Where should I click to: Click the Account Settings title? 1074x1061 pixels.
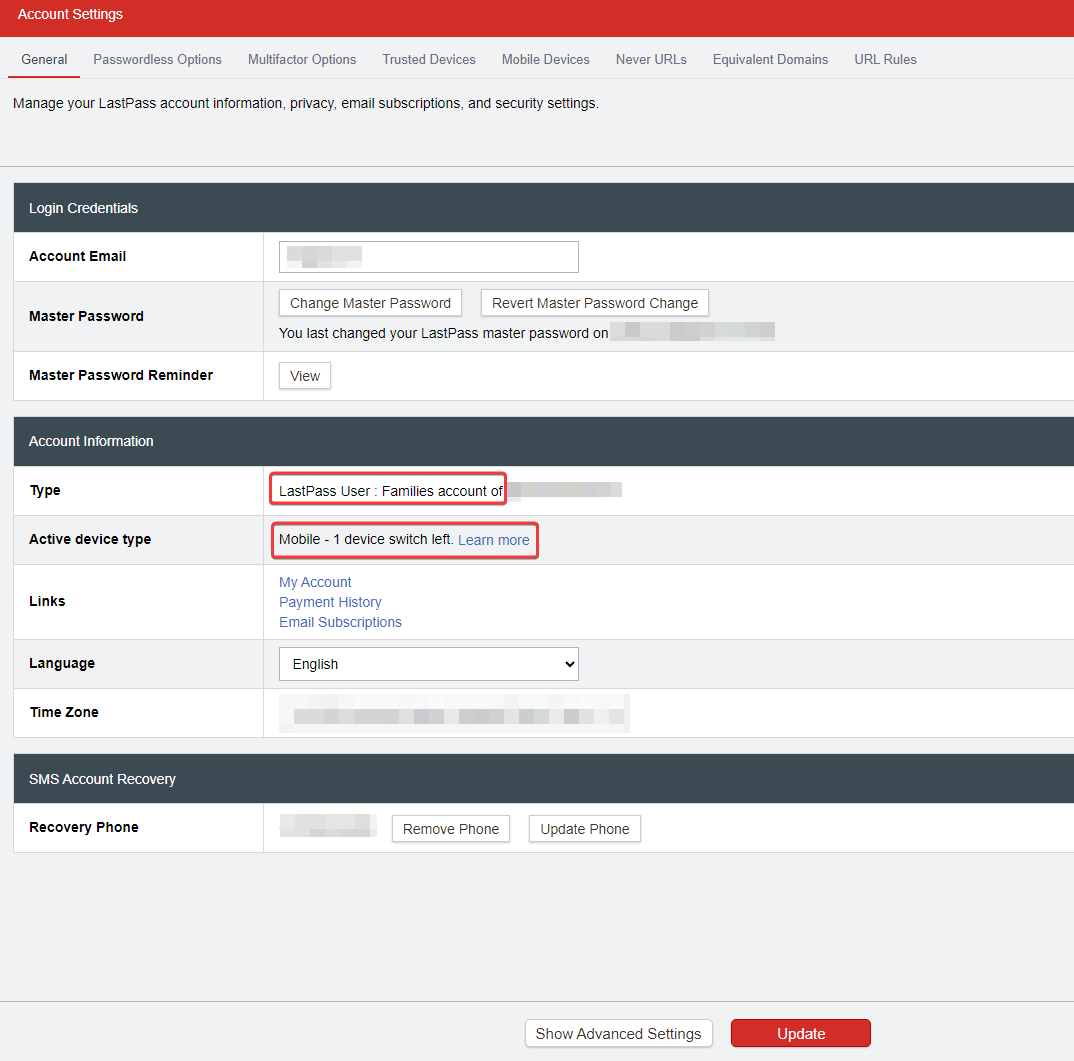click(70, 14)
